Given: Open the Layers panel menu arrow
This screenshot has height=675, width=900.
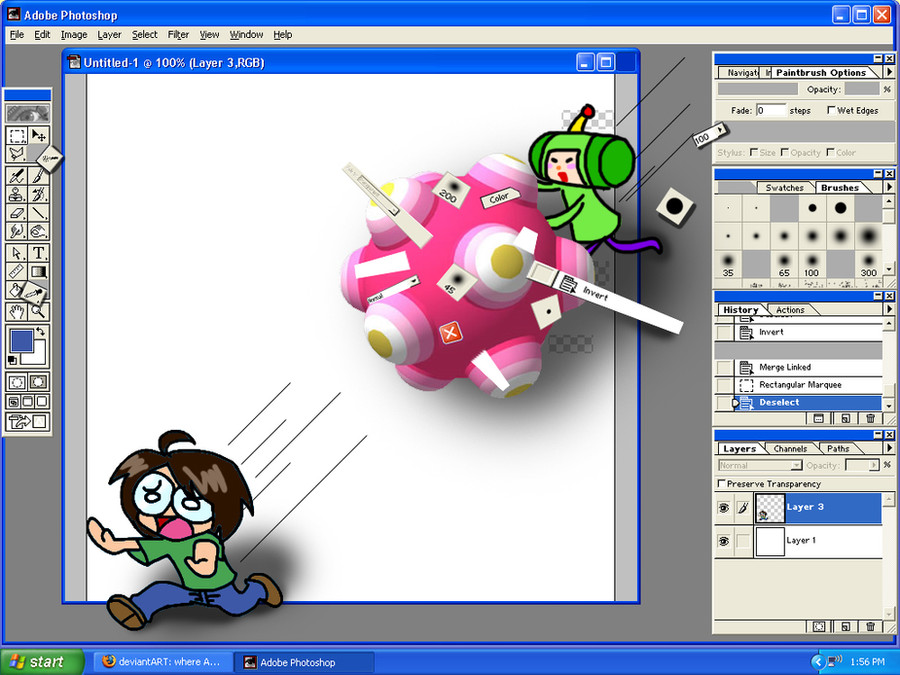Looking at the screenshot, I should pos(889,448).
